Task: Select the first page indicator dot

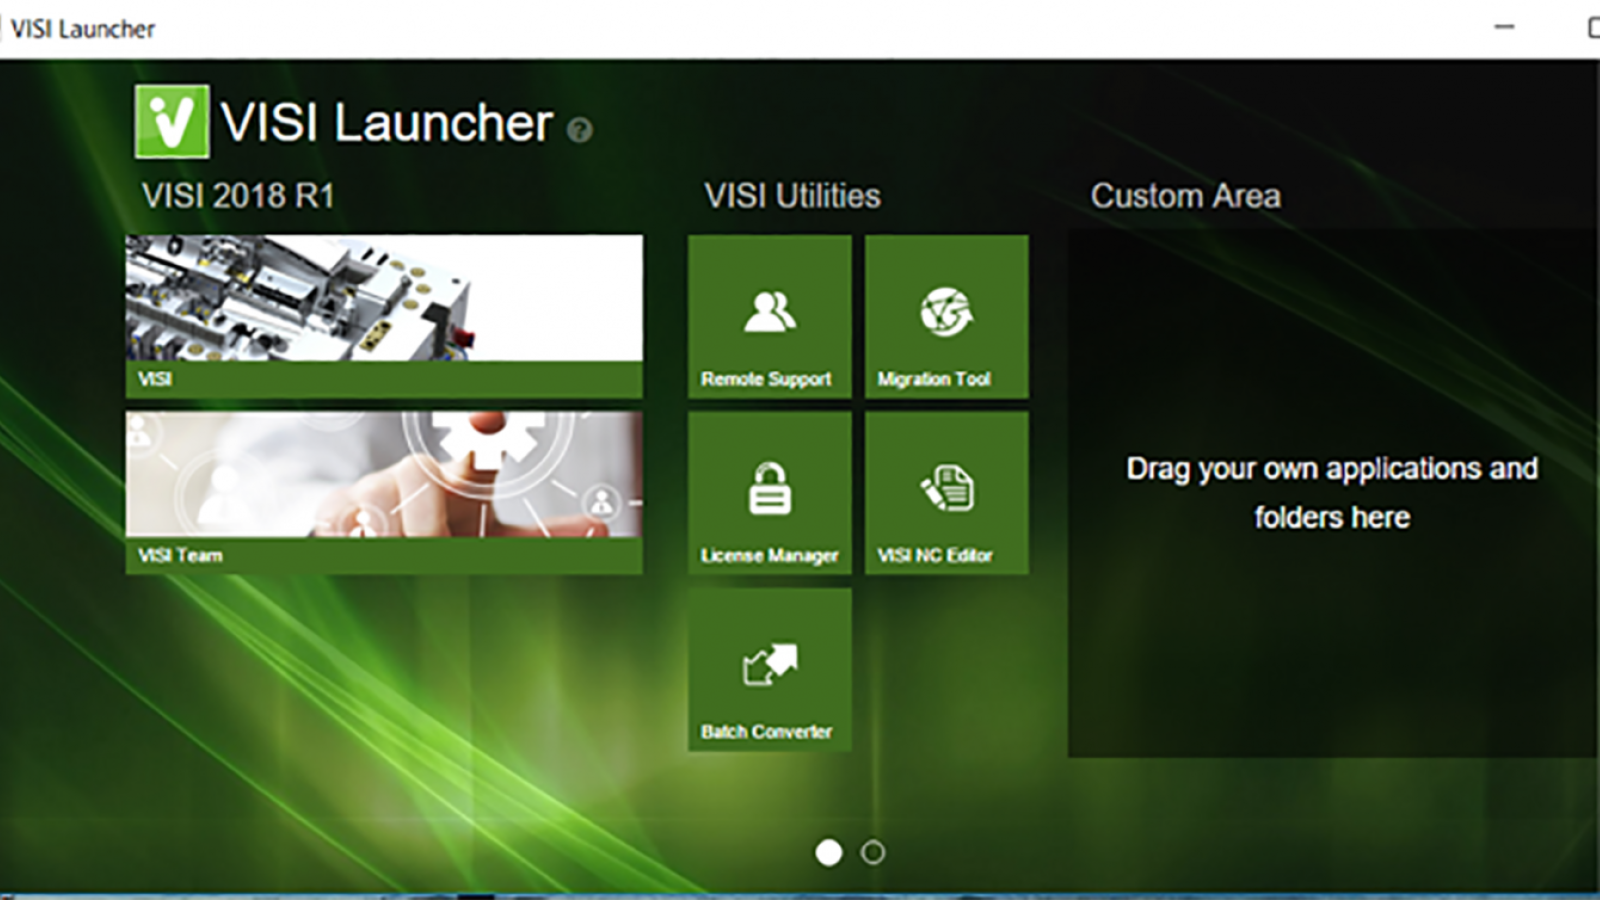Action: pos(828,852)
